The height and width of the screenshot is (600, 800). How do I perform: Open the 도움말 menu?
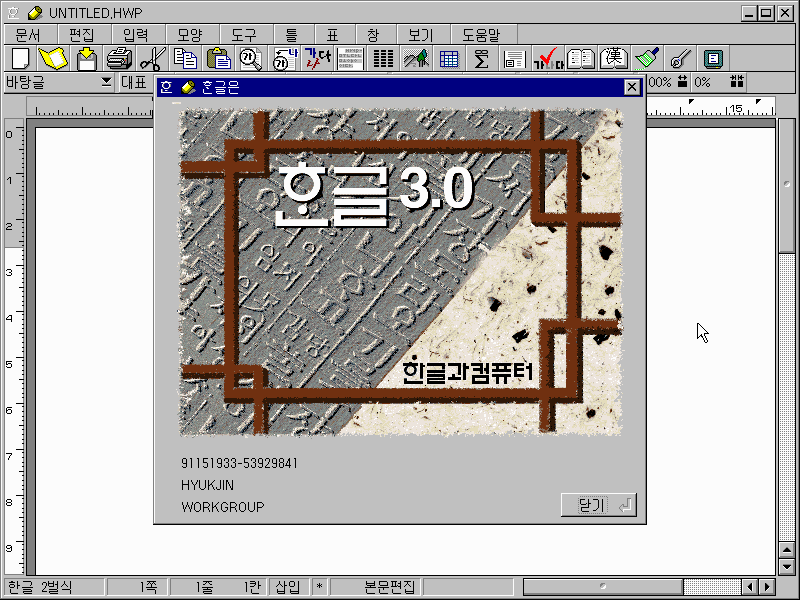click(x=482, y=35)
